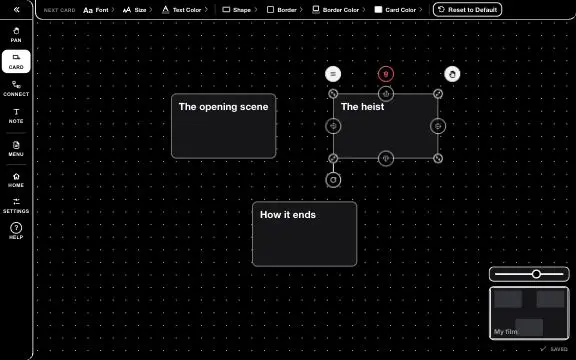
Task: Delete The heist card with red trash icon
Action: 386,74
